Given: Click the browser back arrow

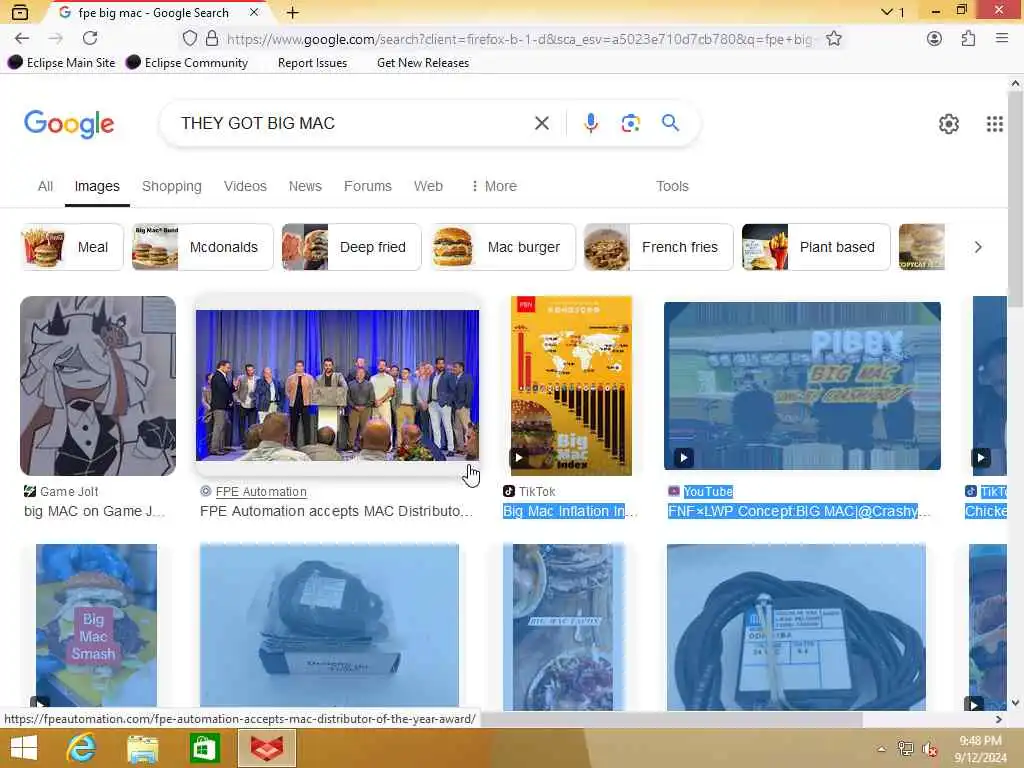Looking at the screenshot, I should tap(22, 39).
